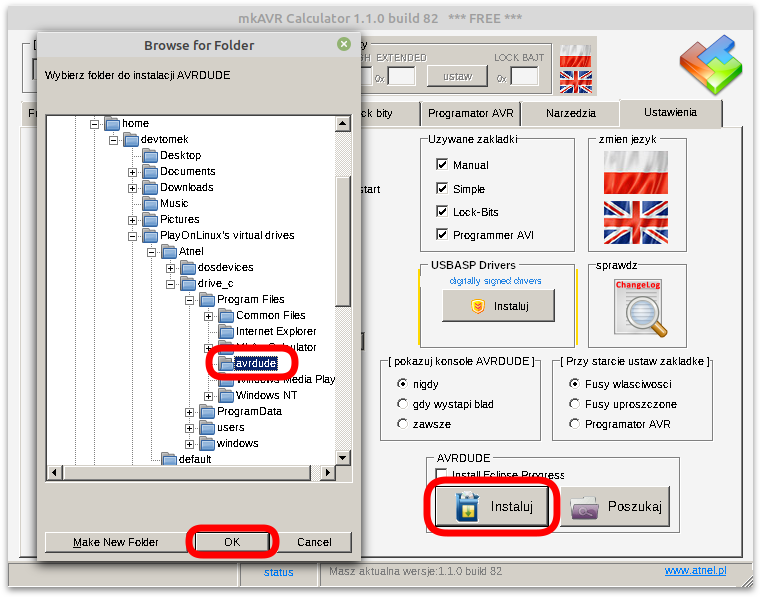Screen dimensions: 760x597
Task: Click small Polish flag near lock bits
Action: 575,54
